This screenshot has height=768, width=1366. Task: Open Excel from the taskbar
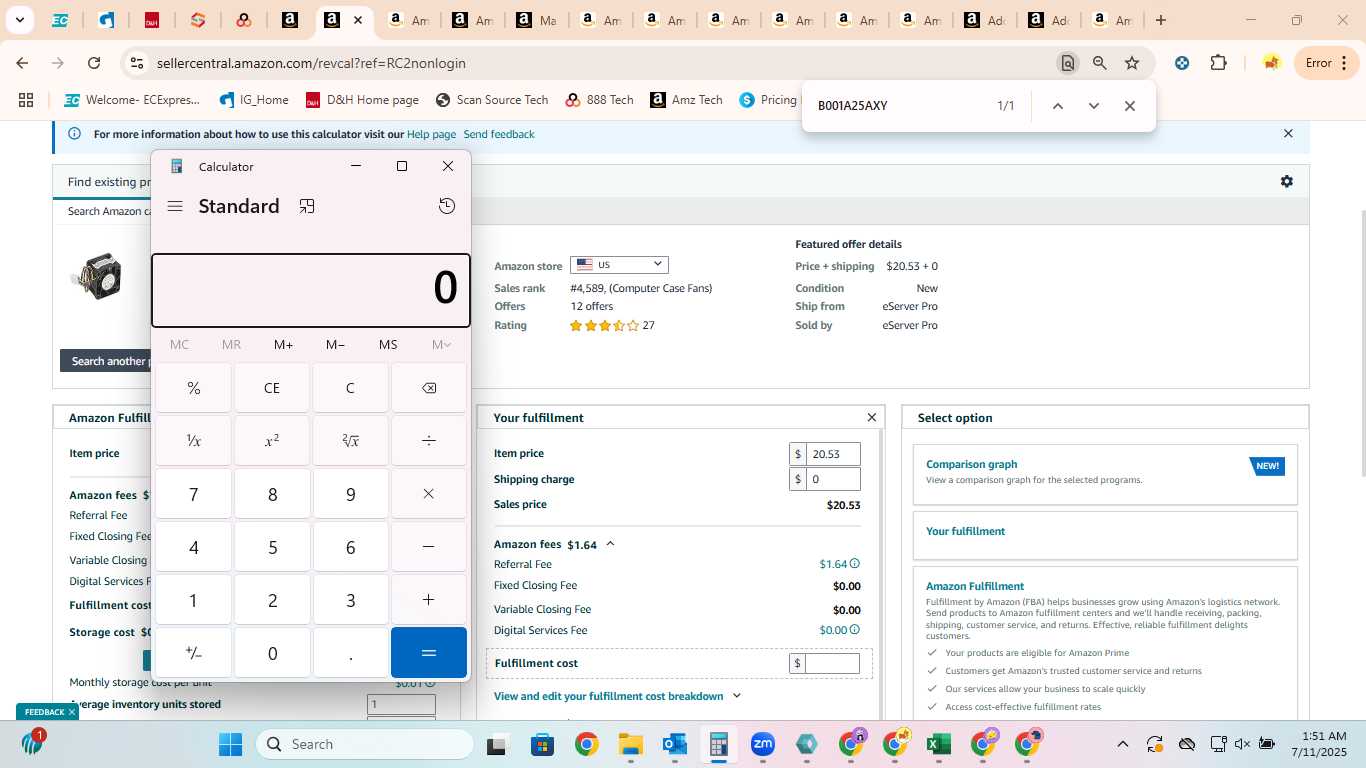pos(938,744)
